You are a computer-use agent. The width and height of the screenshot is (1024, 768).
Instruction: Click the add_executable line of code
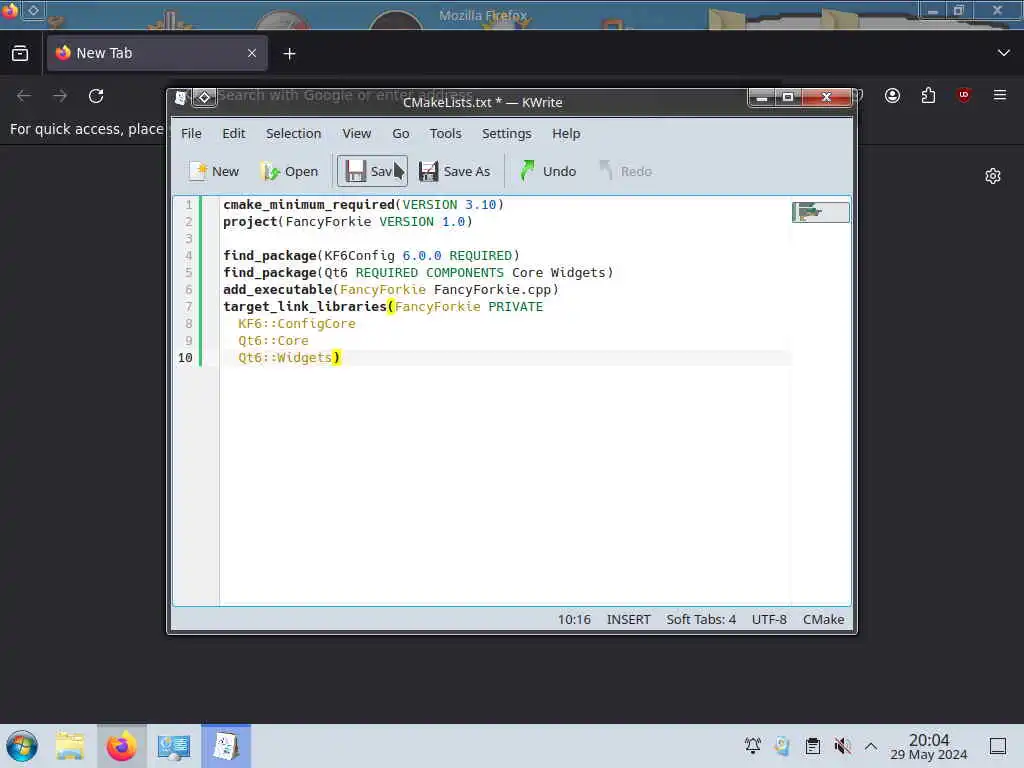(x=391, y=289)
